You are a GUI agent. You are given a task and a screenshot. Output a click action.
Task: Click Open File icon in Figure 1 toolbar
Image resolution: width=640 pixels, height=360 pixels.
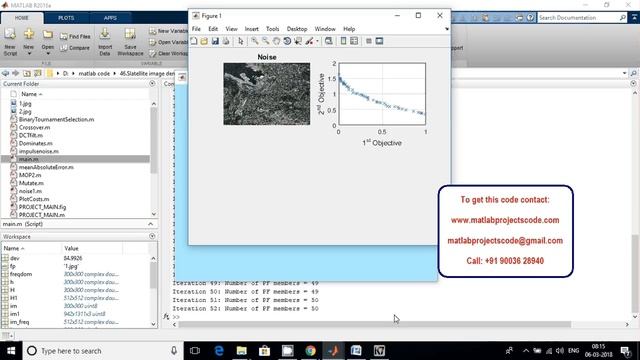pos(204,41)
